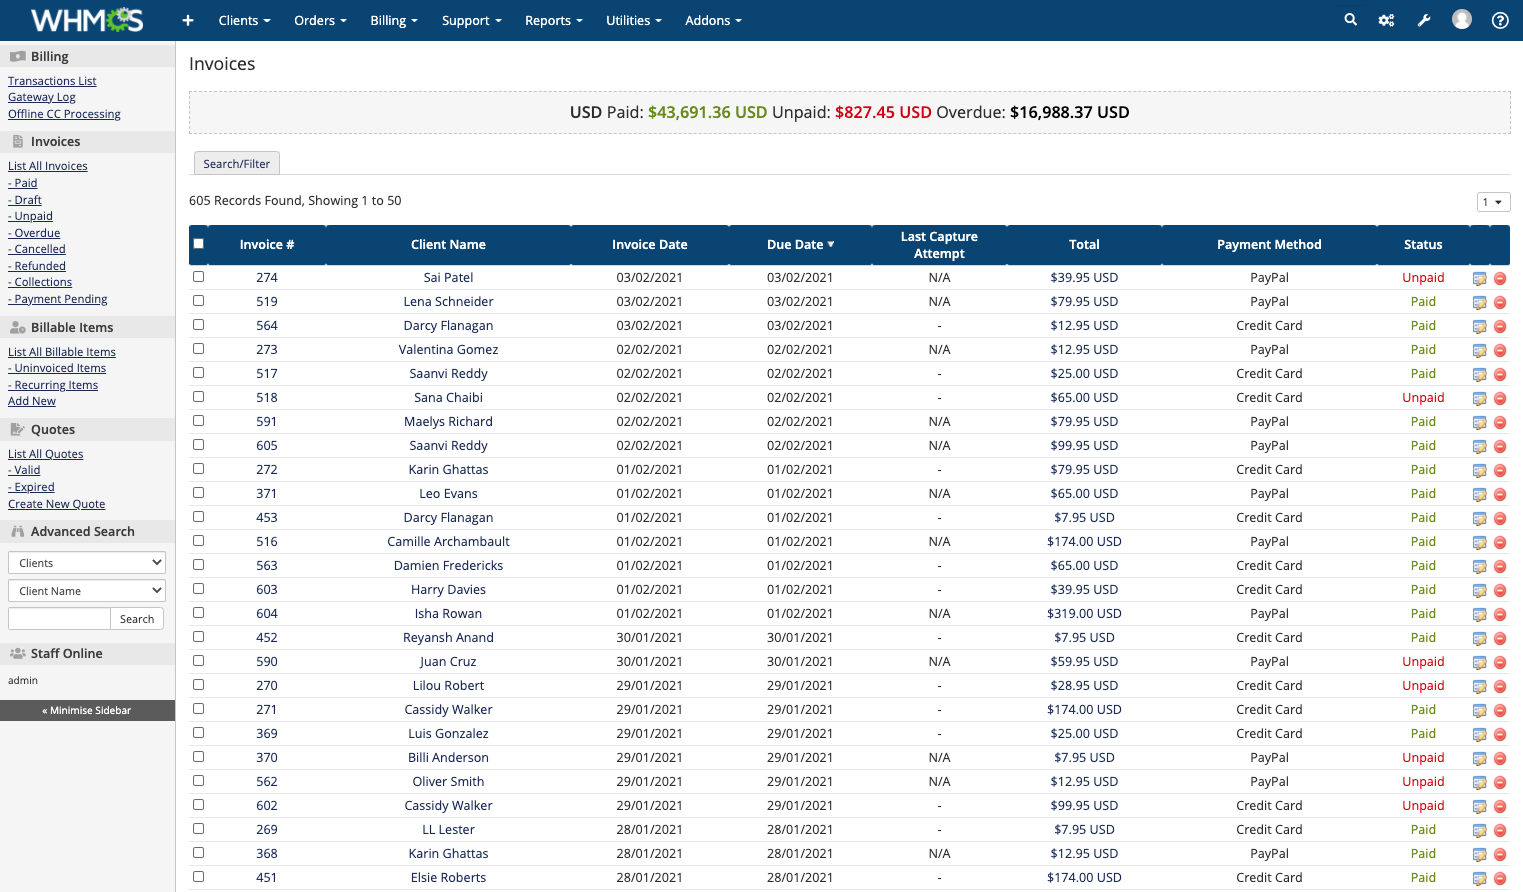The height and width of the screenshot is (892, 1523).
Task: Focus the advanced search text field
Action: pyautogui.click(x=59, y=619)
